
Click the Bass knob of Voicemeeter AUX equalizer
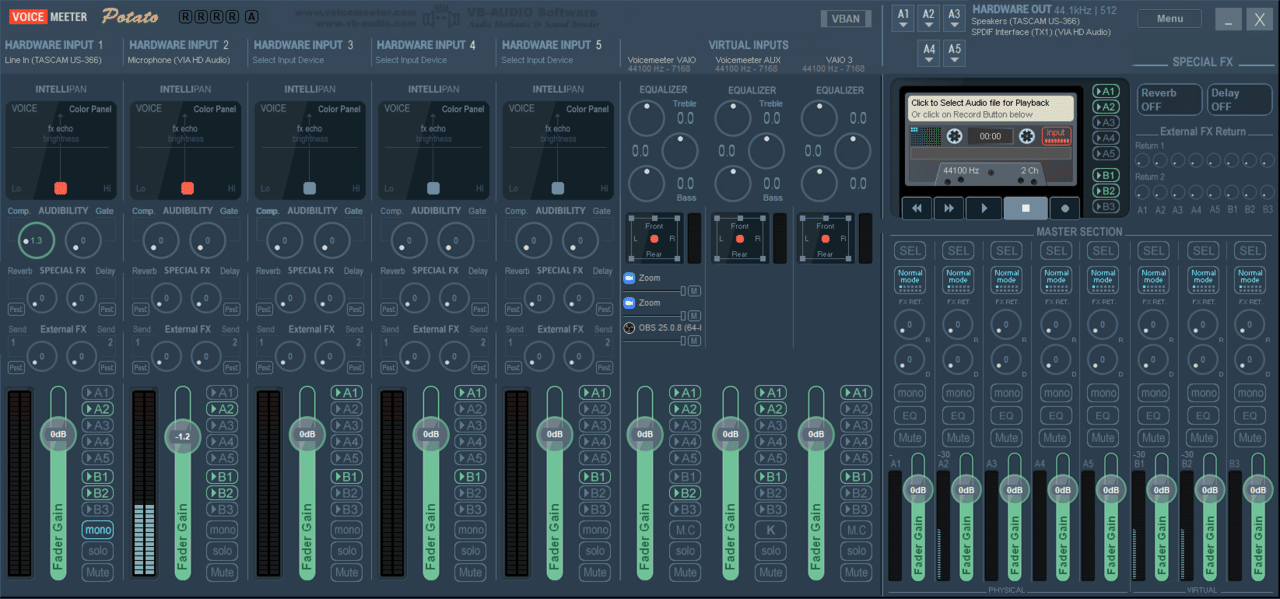732,184
